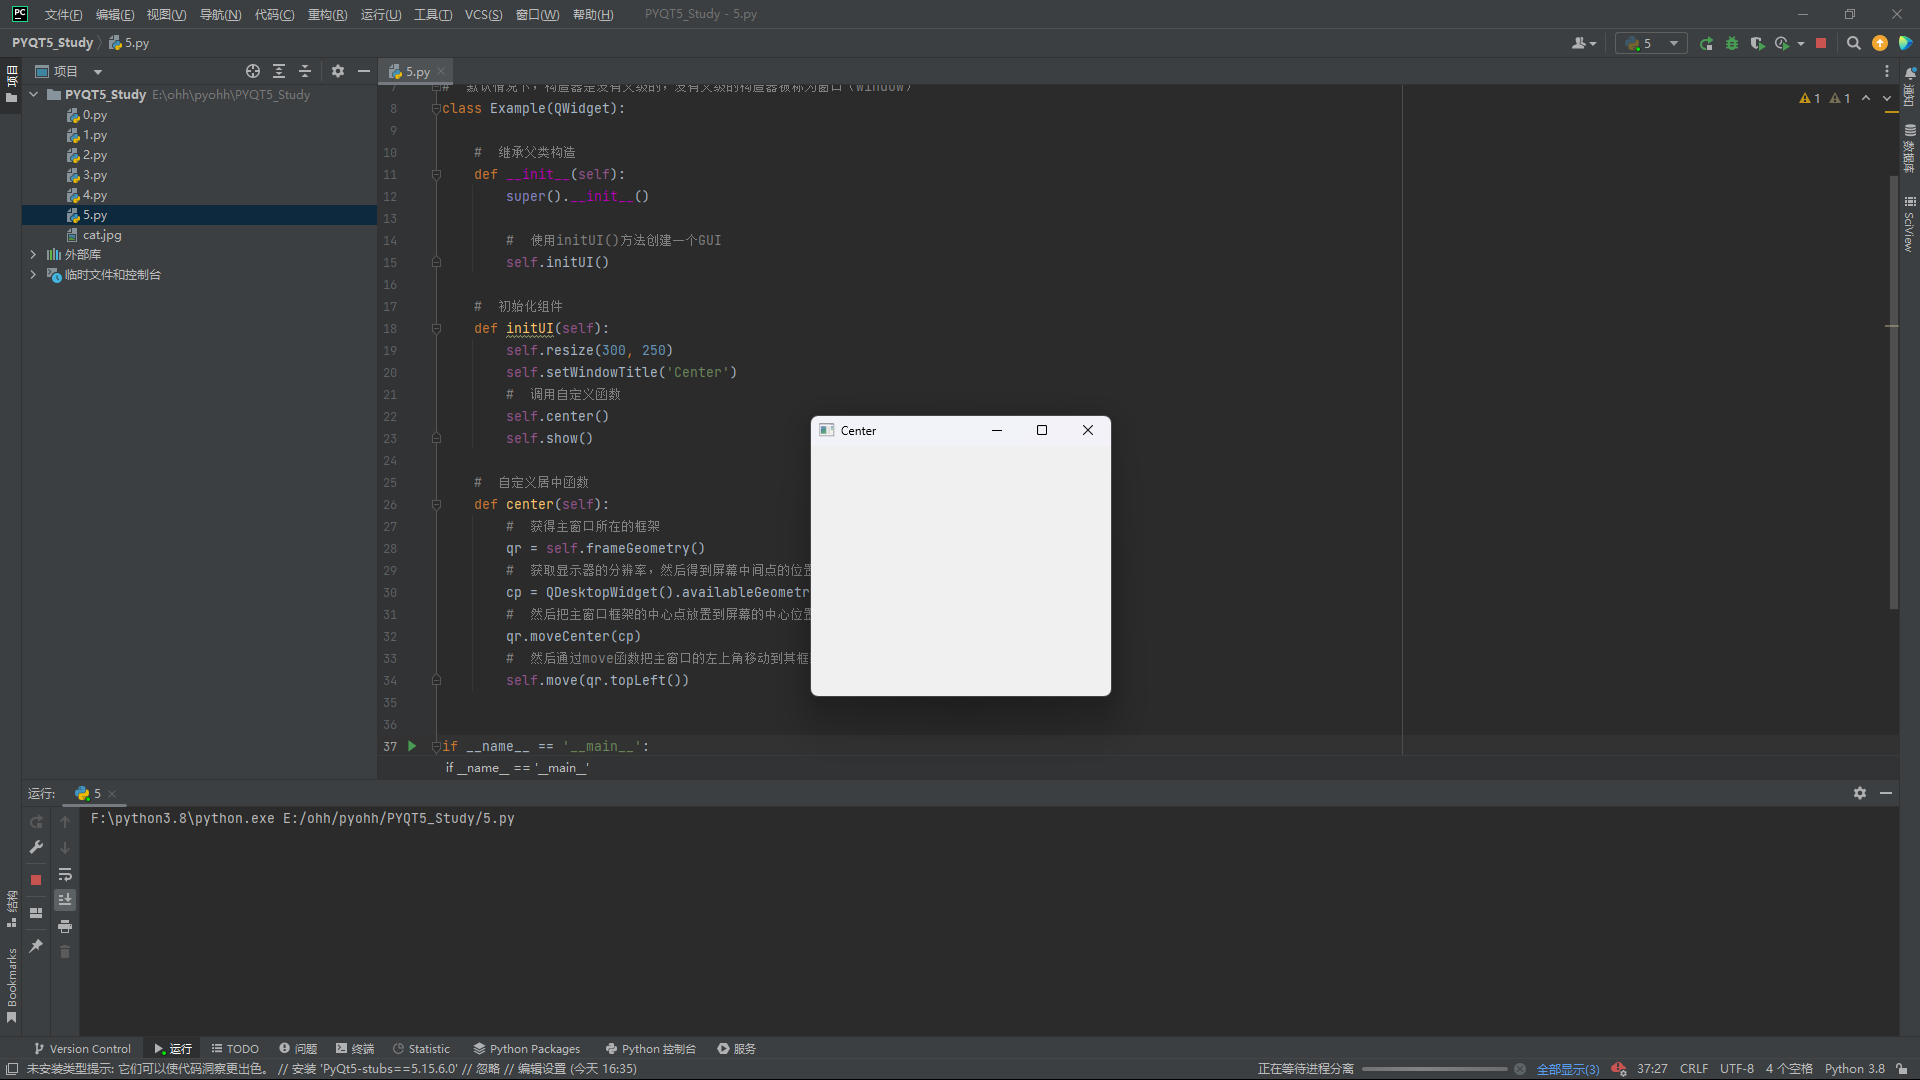The image size is (1920, 1080).
Task: Open run configuration dropdown labeled 5
Action: point(1651,43)
